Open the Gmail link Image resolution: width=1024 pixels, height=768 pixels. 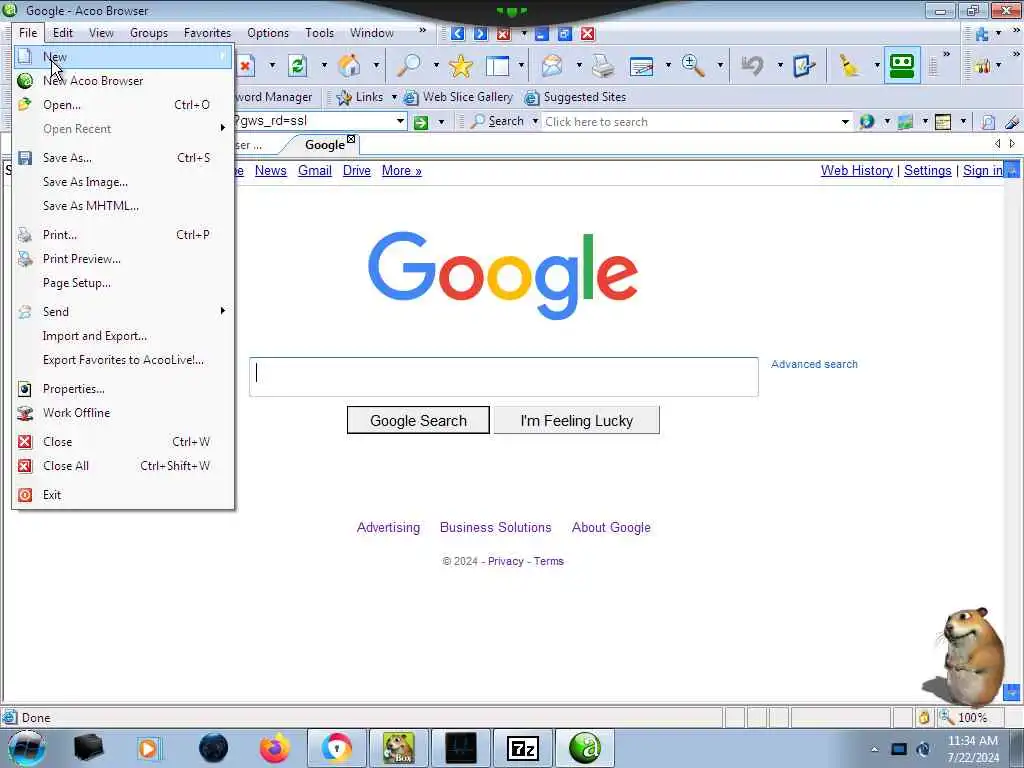point(315,170)
